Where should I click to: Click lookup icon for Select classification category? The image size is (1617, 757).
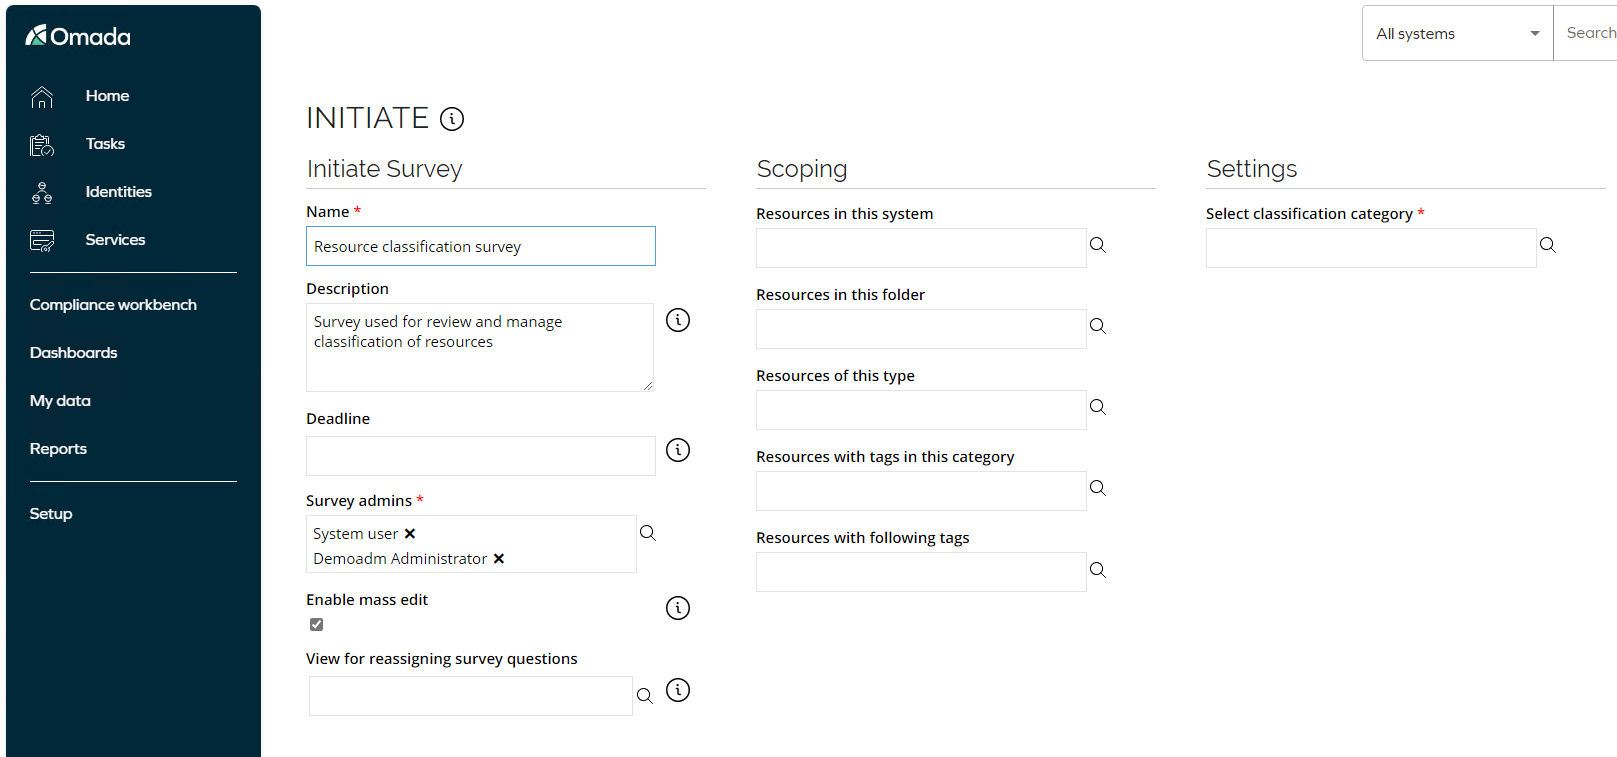(1548, 245)
